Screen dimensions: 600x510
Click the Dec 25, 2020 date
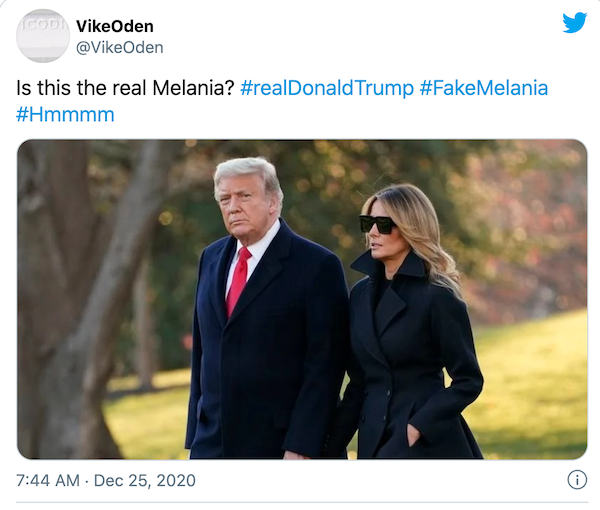(146, 481)
